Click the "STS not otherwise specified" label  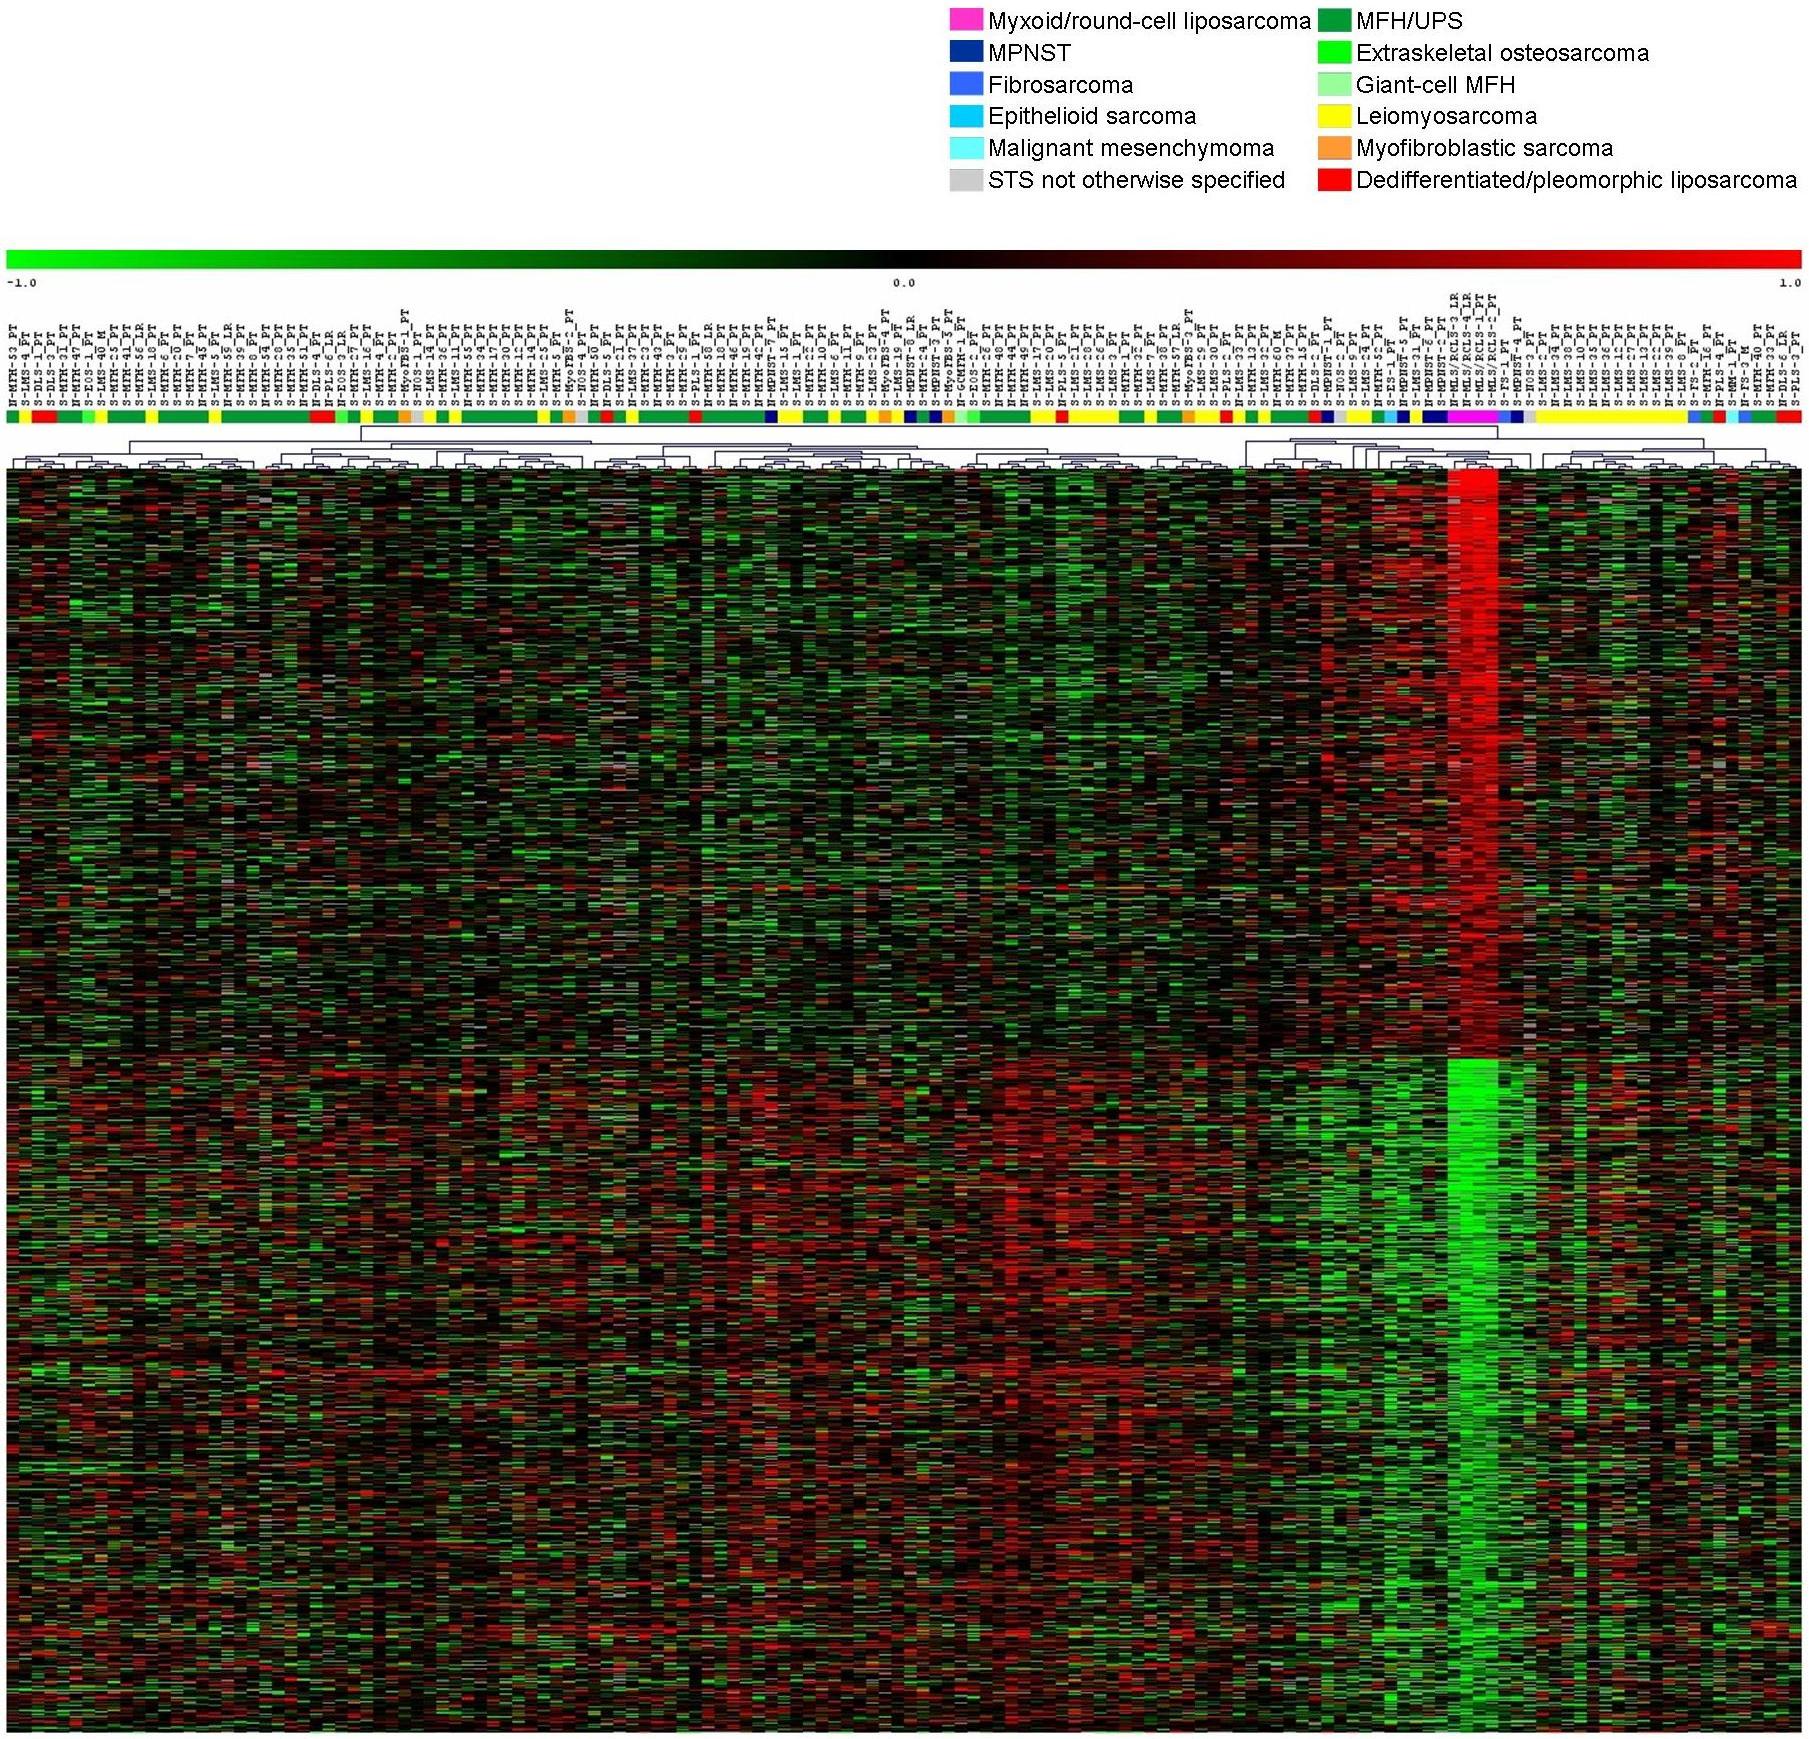click(x=1136, y=181)
